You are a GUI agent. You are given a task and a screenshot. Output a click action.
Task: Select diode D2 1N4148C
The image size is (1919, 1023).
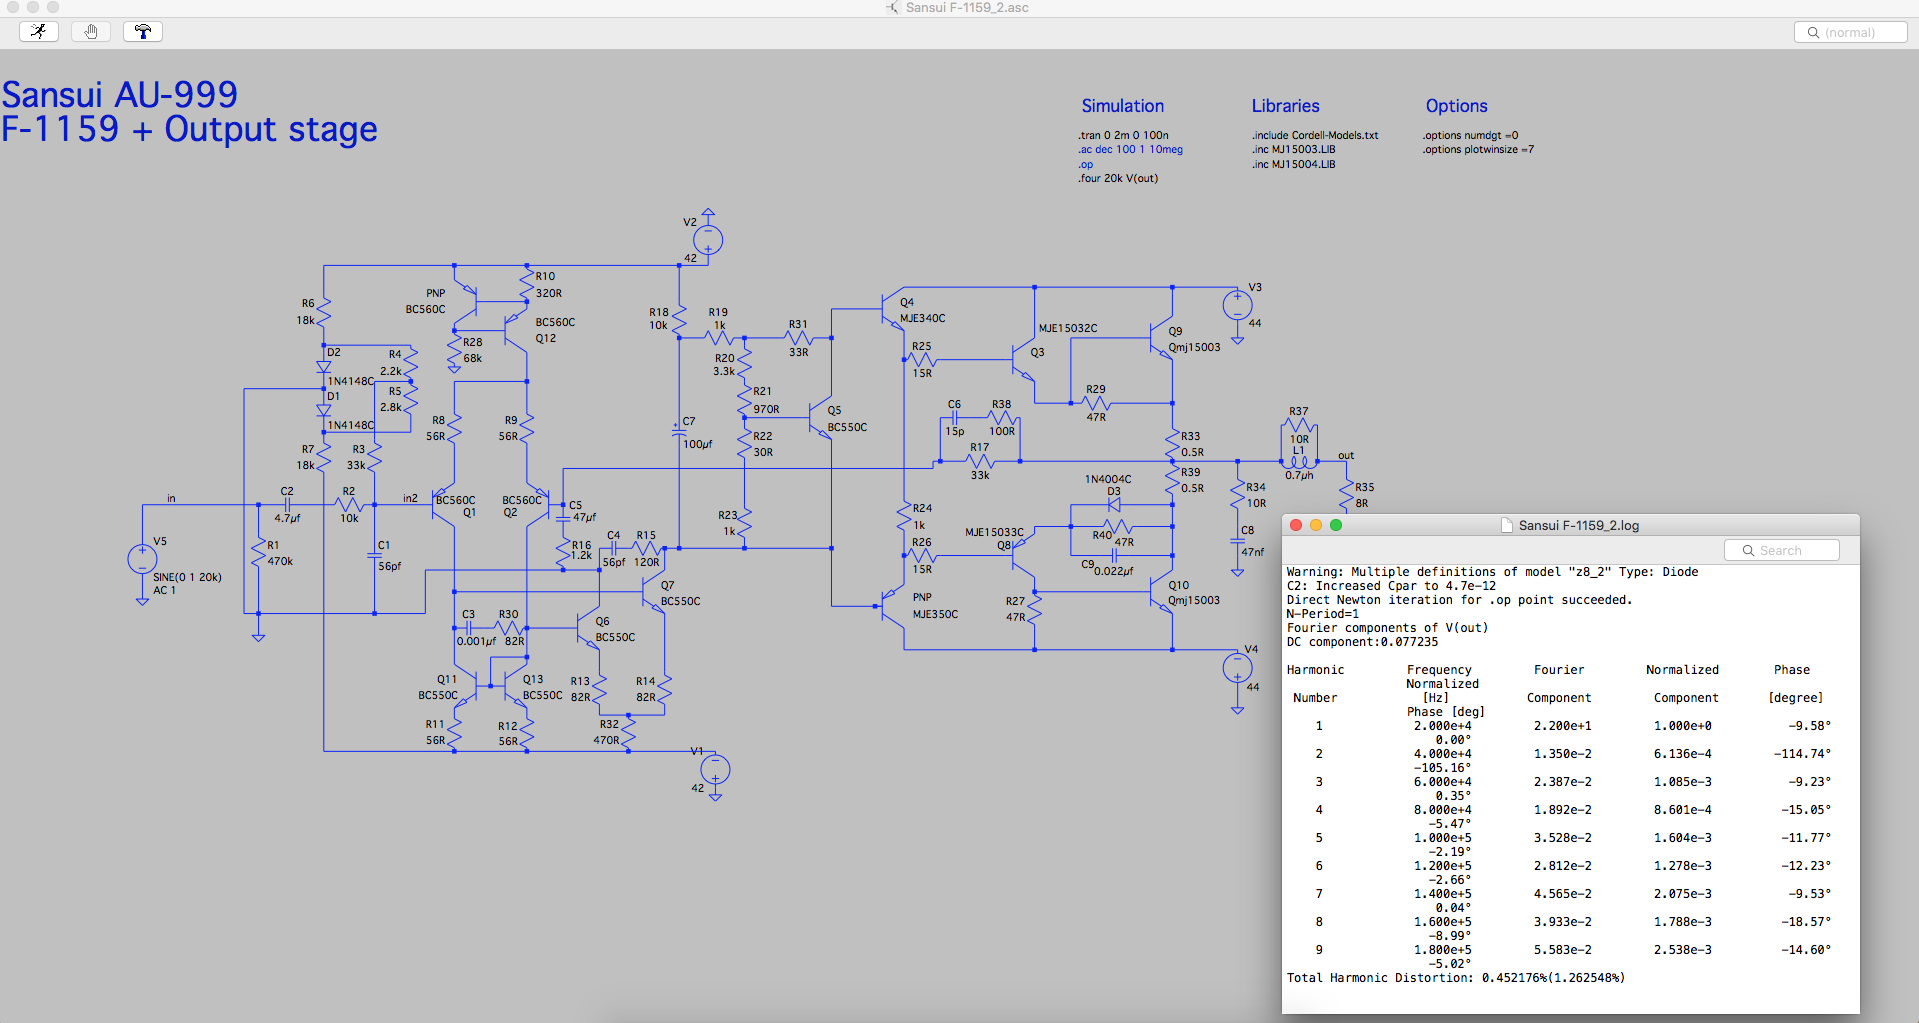coord(323,367)
